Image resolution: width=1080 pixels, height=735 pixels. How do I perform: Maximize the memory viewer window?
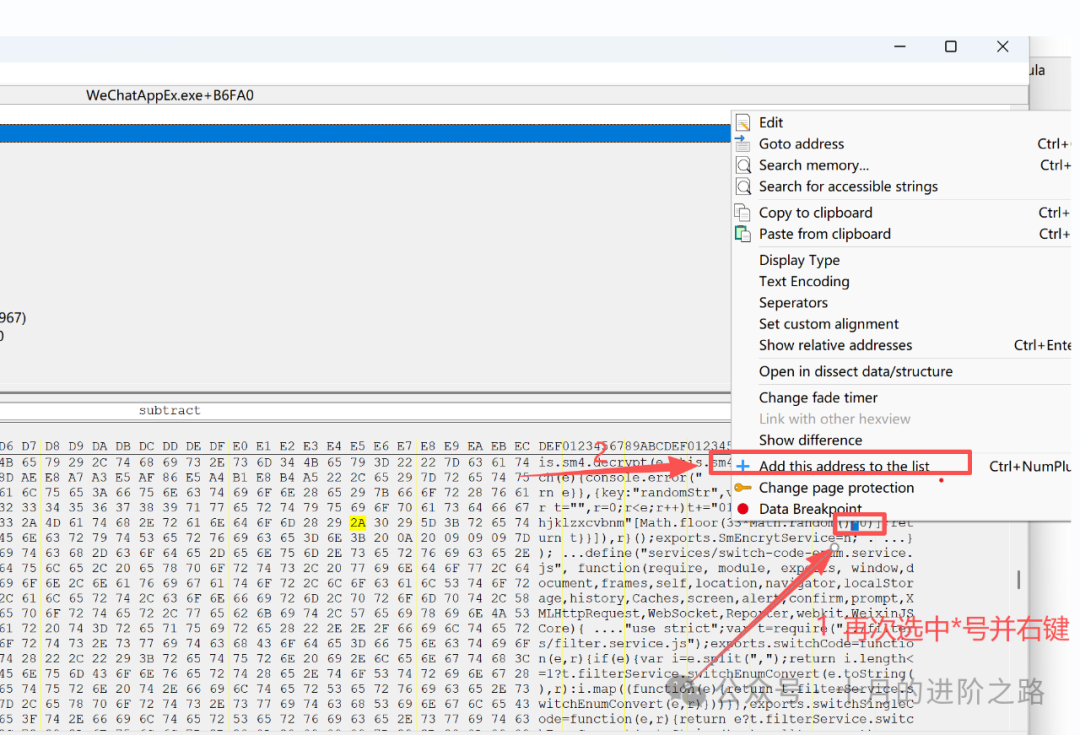951,47
